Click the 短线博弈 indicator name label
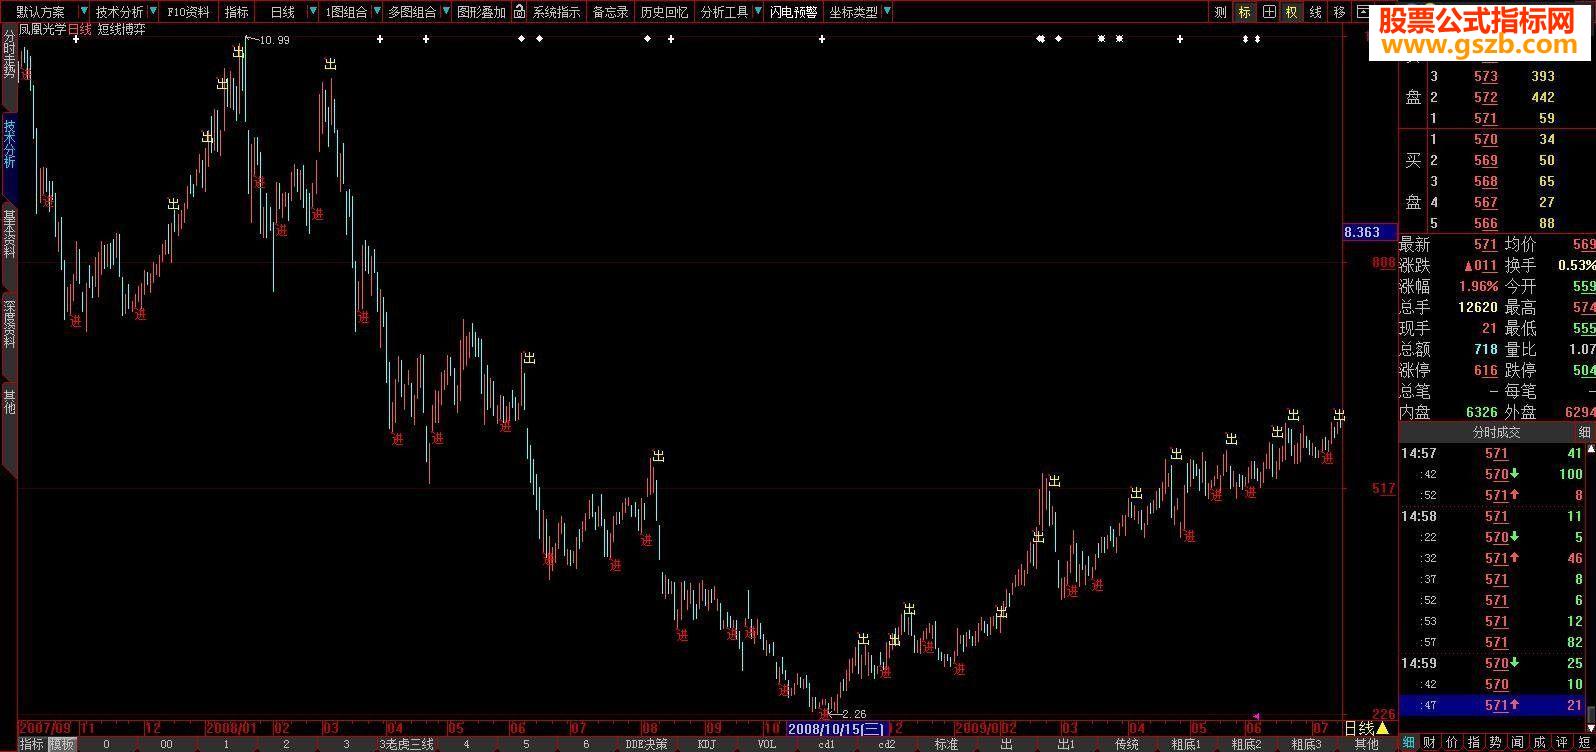 [122, 29]
